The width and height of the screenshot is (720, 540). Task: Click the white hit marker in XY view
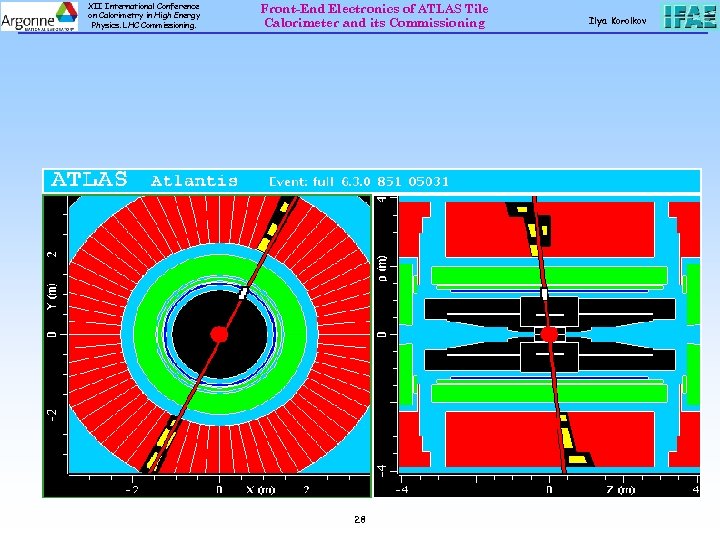tap(243, 293)
